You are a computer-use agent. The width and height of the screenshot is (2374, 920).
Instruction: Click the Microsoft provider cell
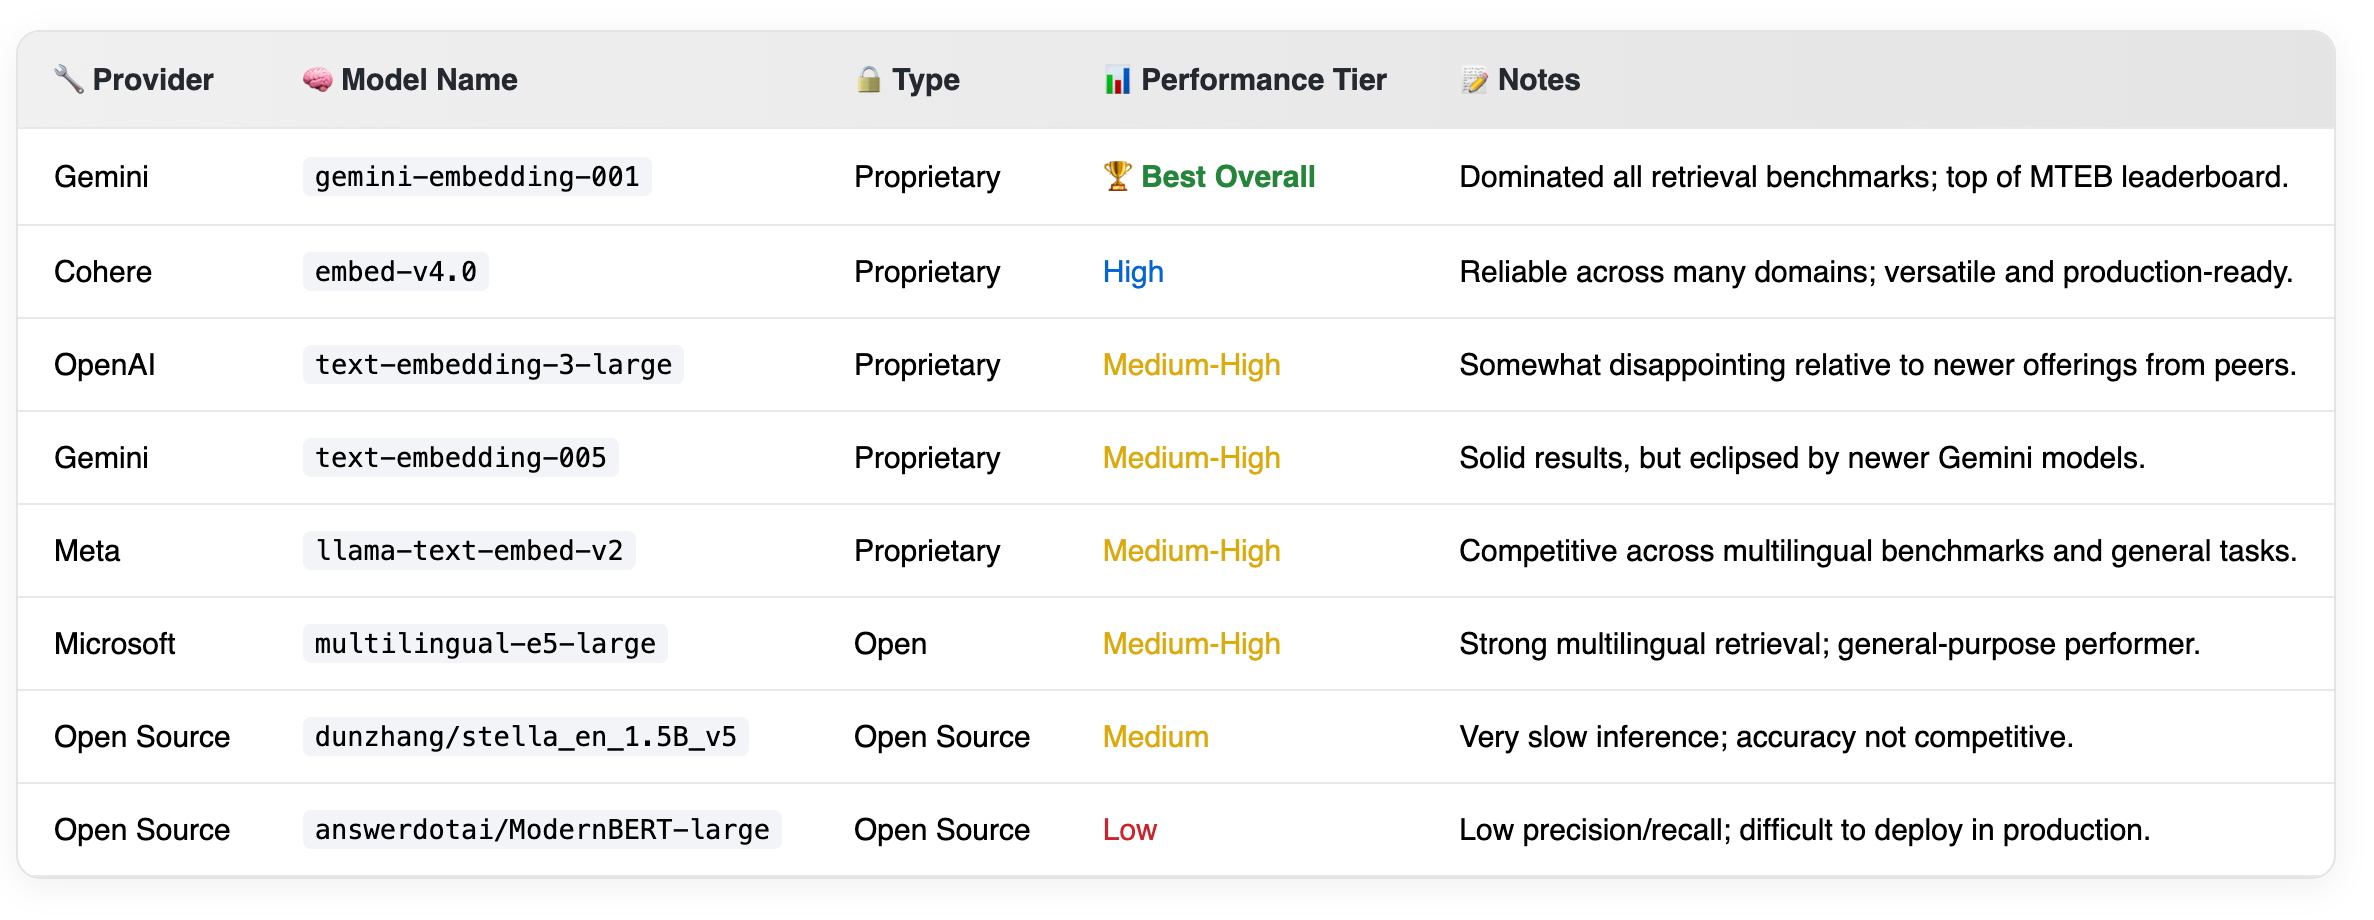115,644
